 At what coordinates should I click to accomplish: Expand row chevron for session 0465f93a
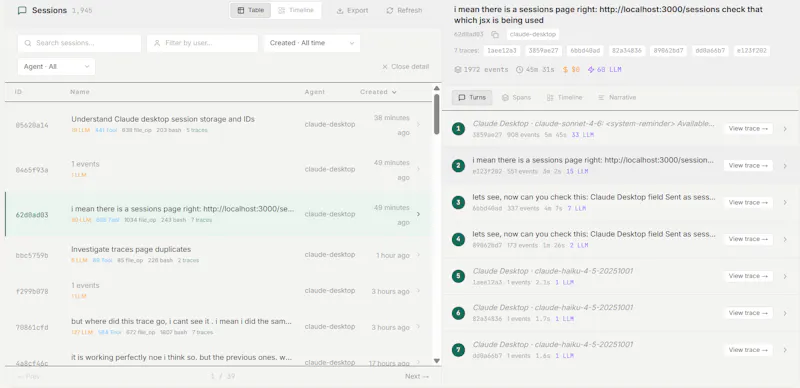[x=418, y=169]
